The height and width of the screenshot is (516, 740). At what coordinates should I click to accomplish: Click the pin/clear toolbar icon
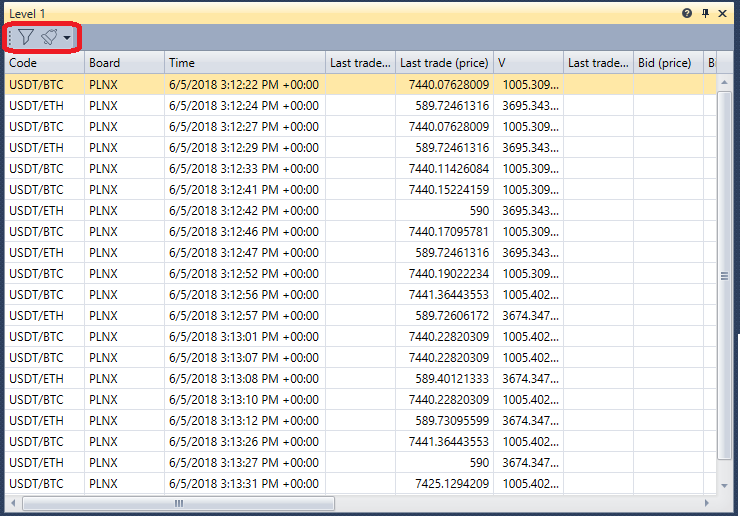(x=49, y=37)
